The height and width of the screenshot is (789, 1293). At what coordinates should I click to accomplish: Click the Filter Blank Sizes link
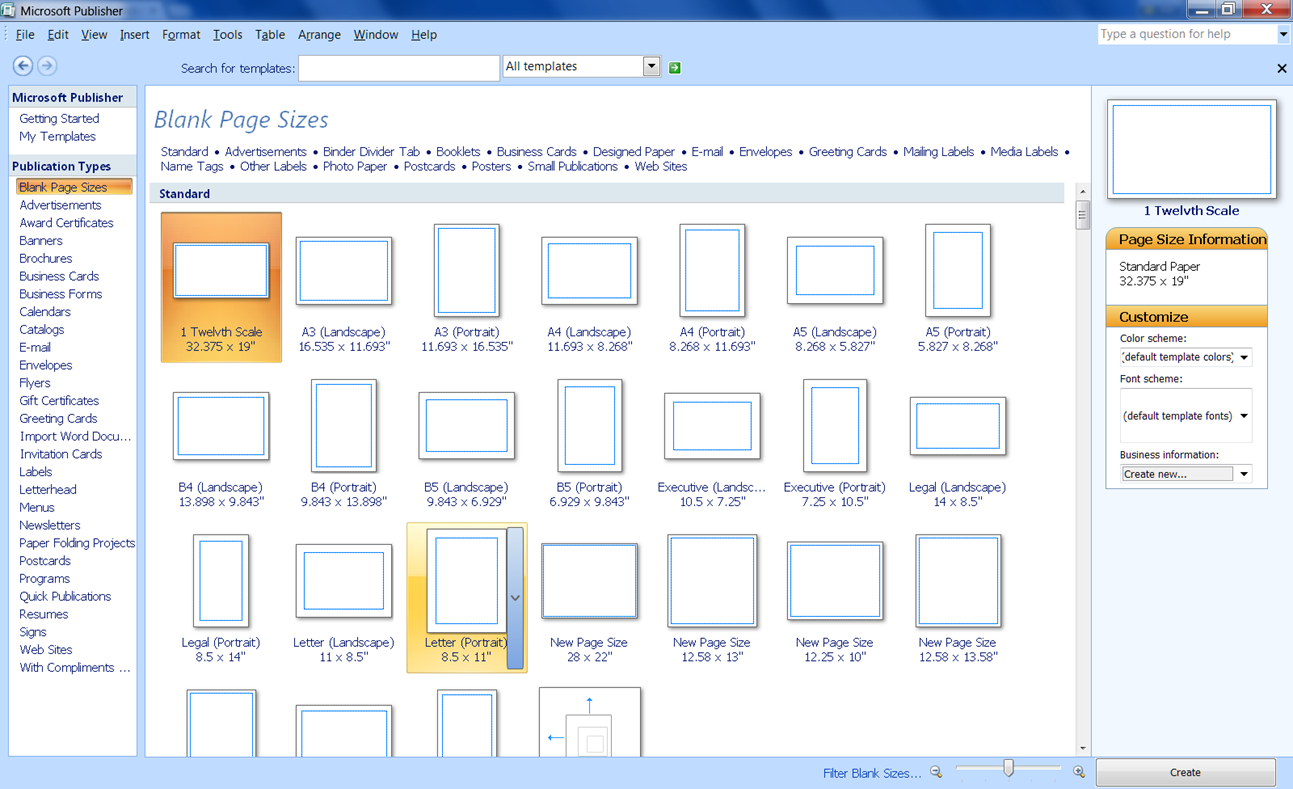(x=872, y=773)
